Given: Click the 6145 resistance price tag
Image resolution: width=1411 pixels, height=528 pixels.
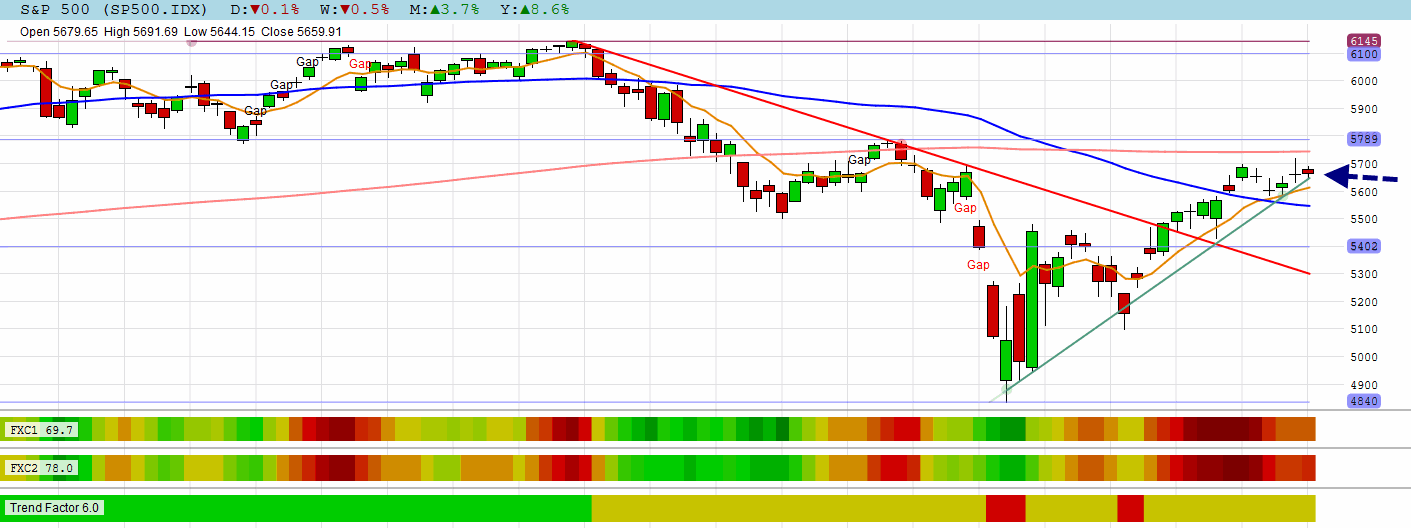Looking at the screenshot, I should point(1364,41).
